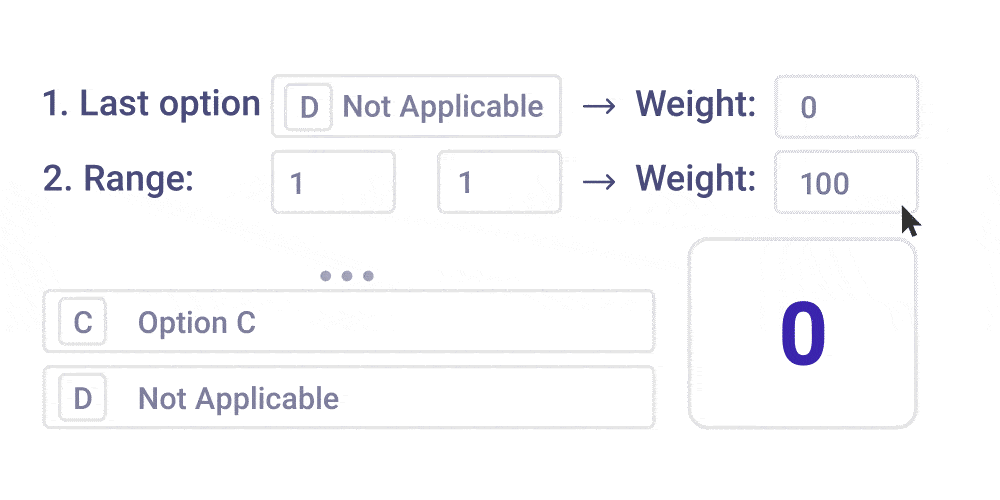The image size is (1000, 500).
Task: Click the D badge in answer list
Action: pos(83,398)
